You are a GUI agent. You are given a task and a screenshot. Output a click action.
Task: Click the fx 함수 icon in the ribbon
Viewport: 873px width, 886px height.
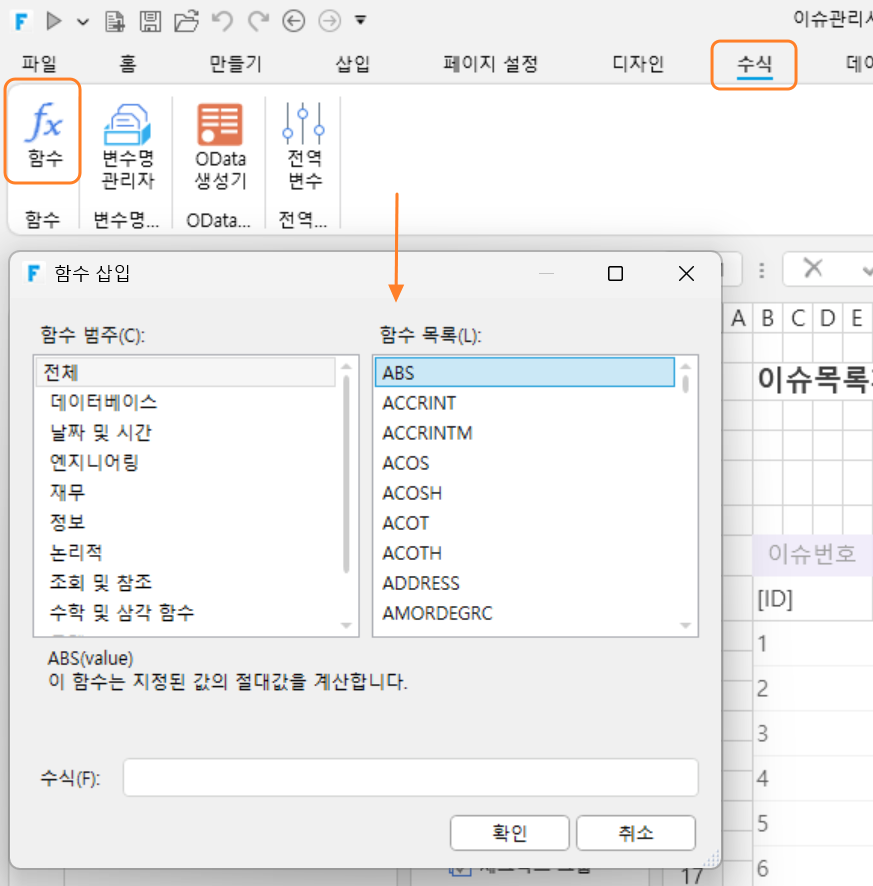pos(43,134)
